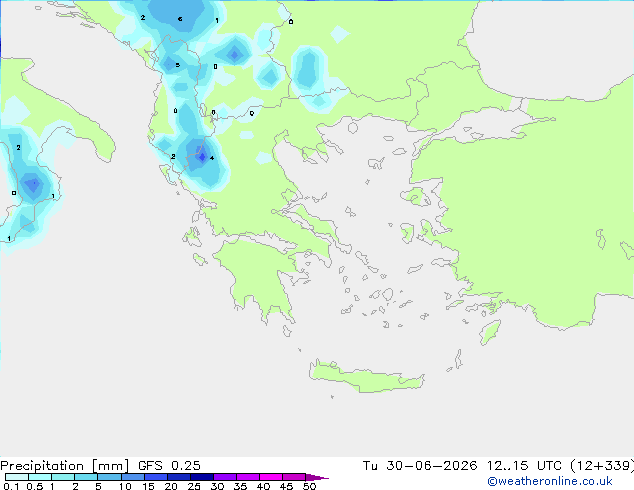The image size is (634, 490).
Task: Click the legend tick label "10"
Action: 125,486
